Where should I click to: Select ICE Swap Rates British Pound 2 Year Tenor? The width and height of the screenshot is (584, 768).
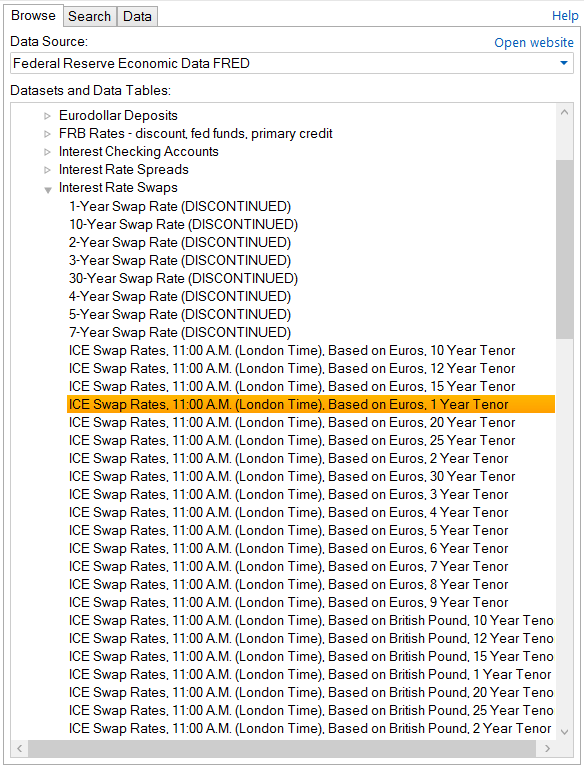pos(310,729)
